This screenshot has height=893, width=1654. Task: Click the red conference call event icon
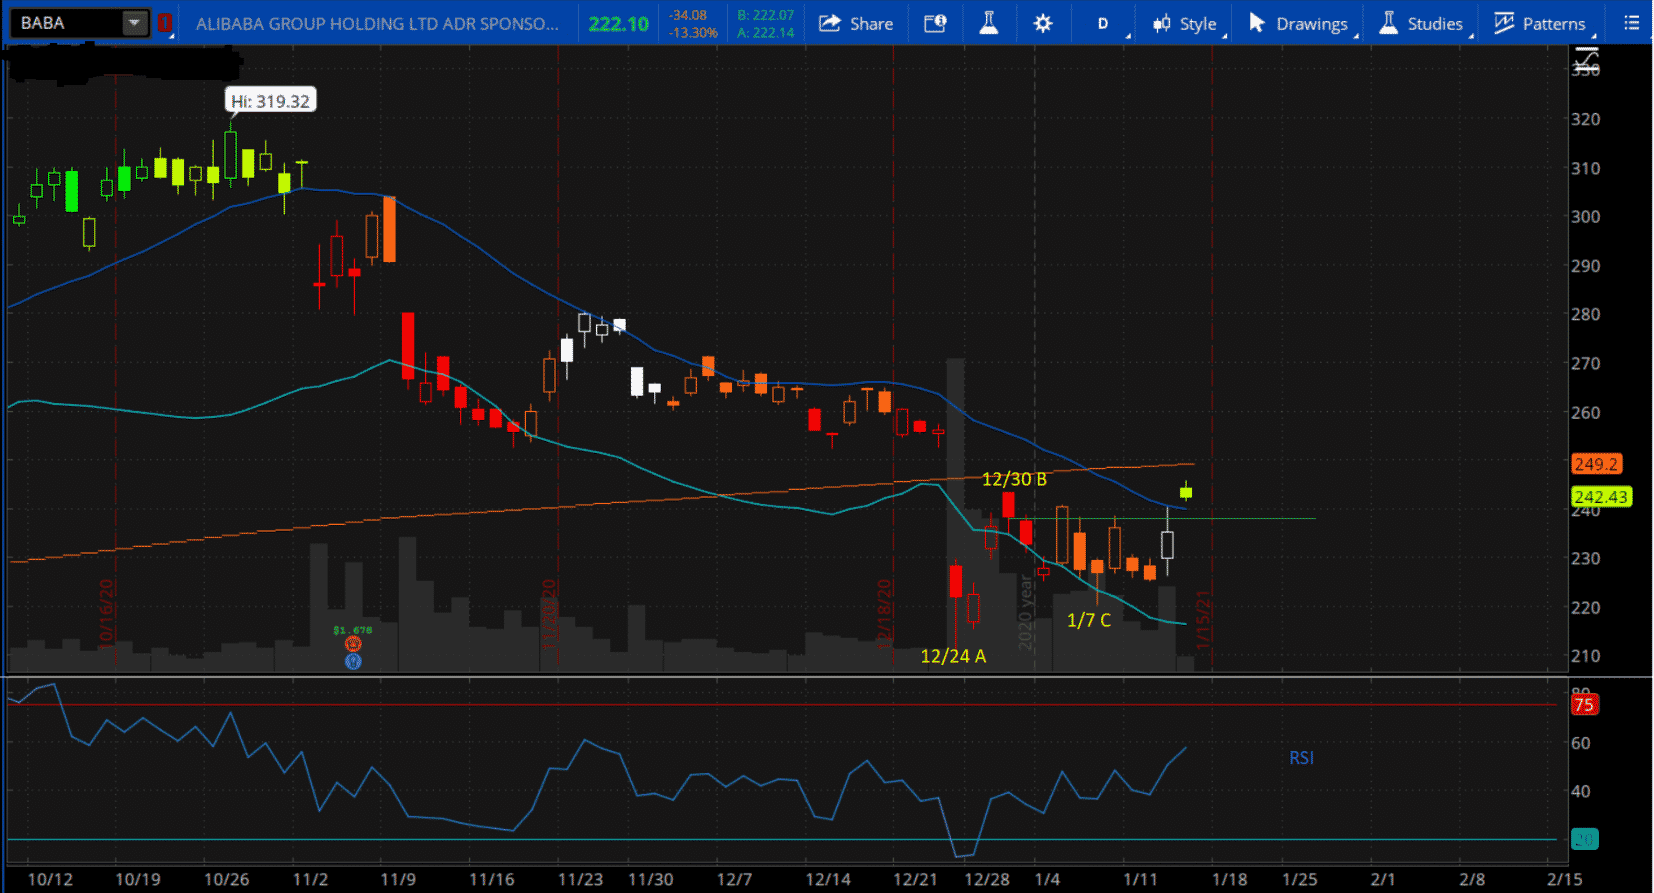353,645
